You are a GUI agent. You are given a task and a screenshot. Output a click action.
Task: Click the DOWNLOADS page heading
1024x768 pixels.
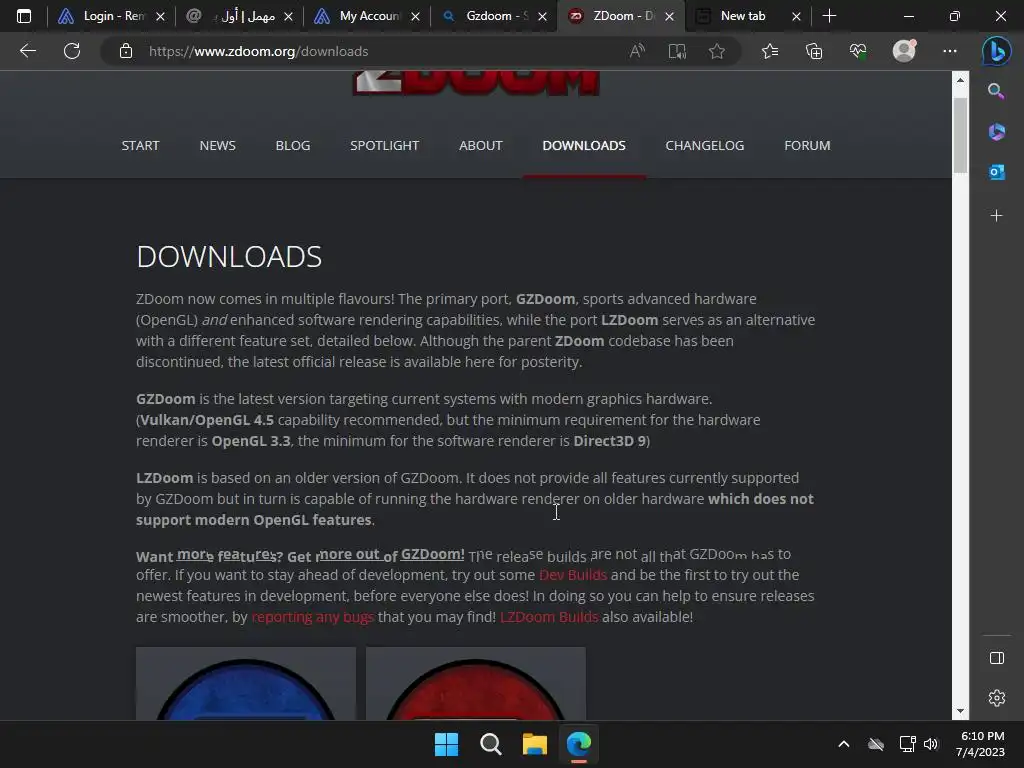pyautogui.click(x=229, y=257)
